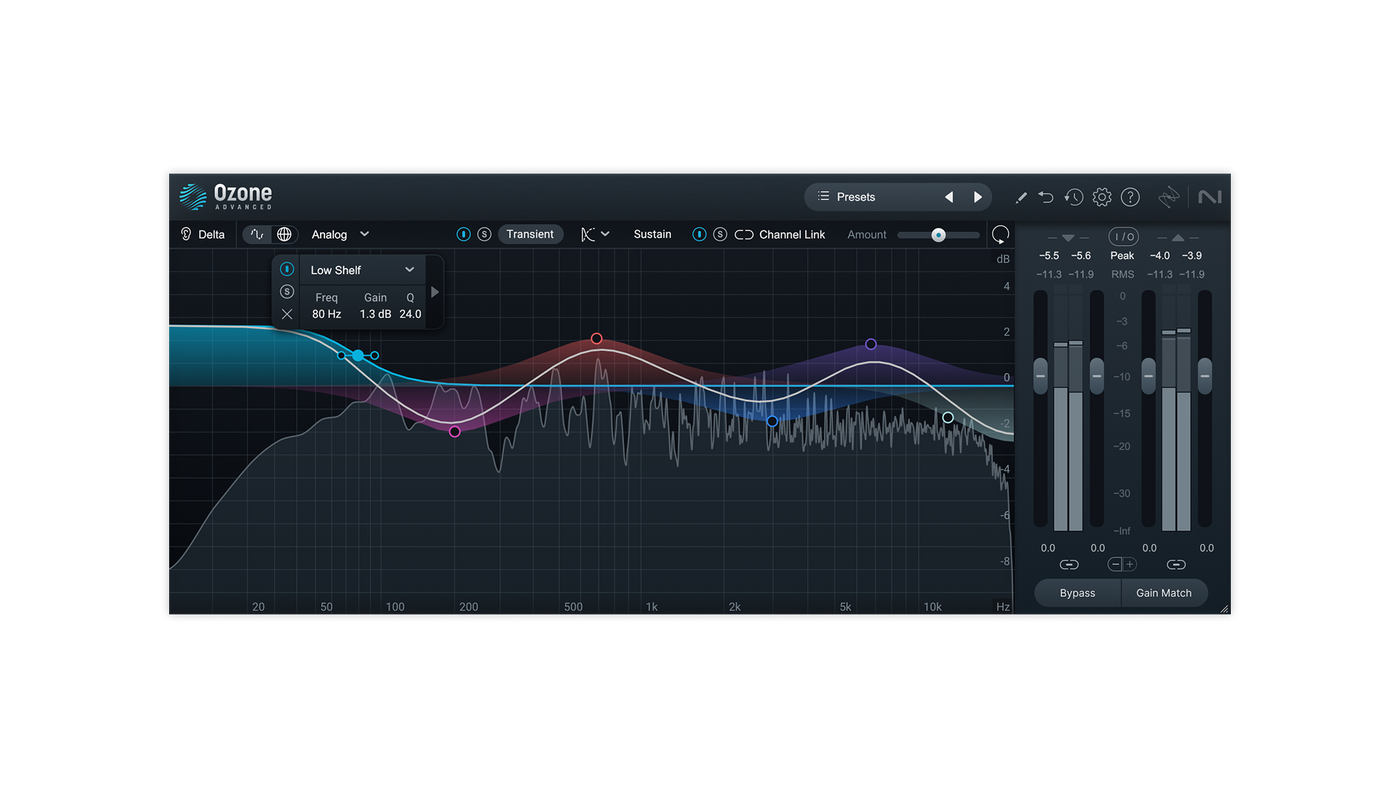Toggle Sustain solo S button
The image size is (1400, 788).
point(720,234)
